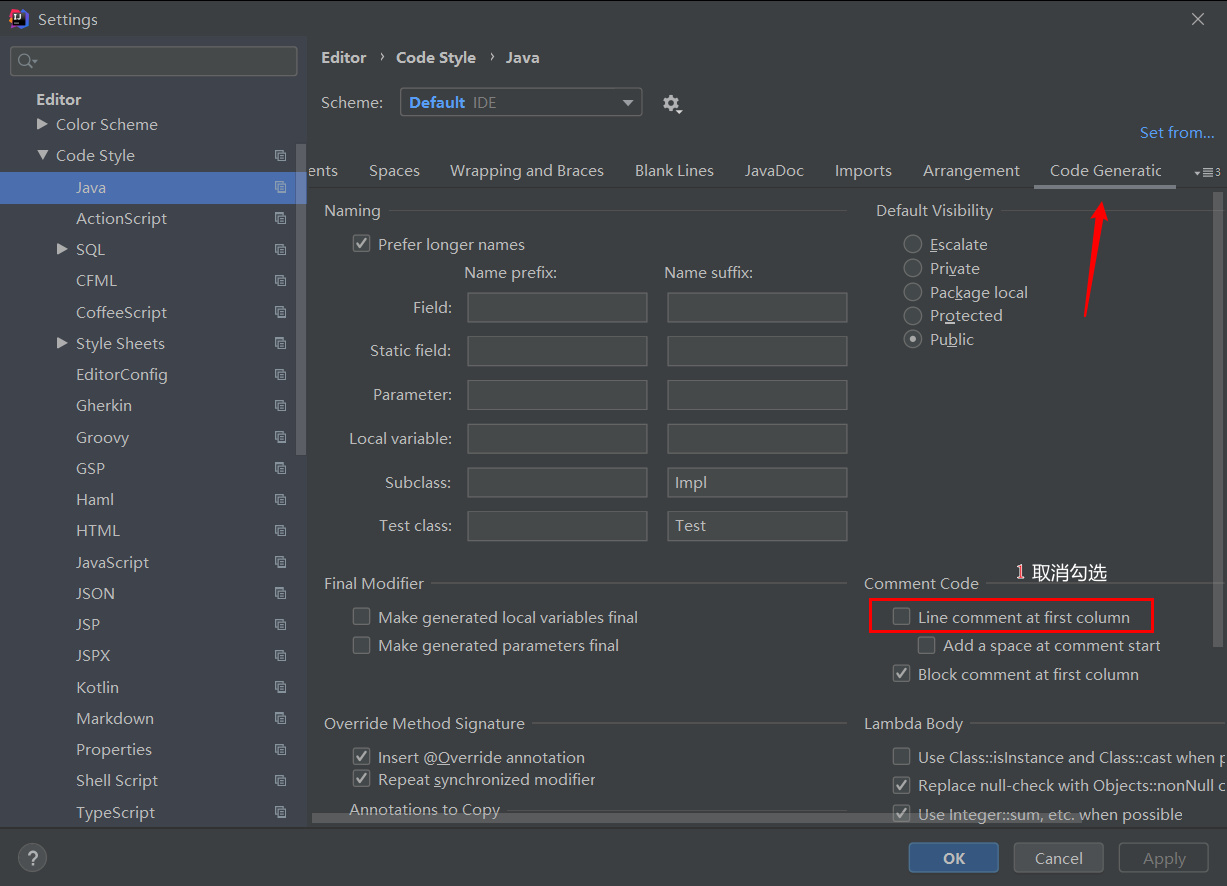Click the Set from... link
Viewport: 1227px width, 886px height.
[x=1177, y=132]
